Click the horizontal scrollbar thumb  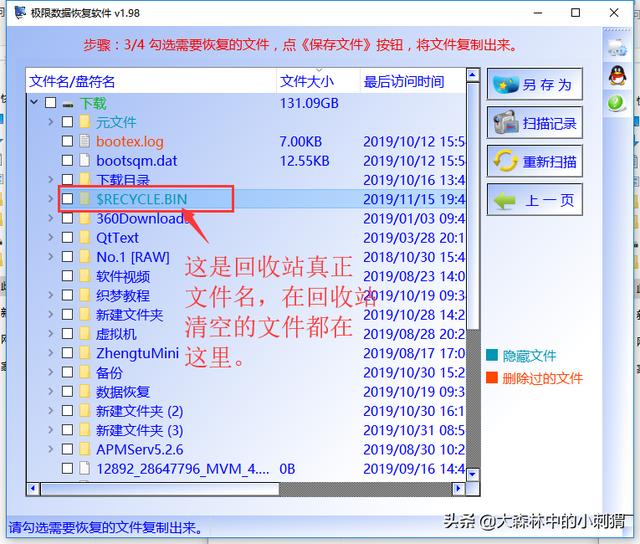click(160, 488)
